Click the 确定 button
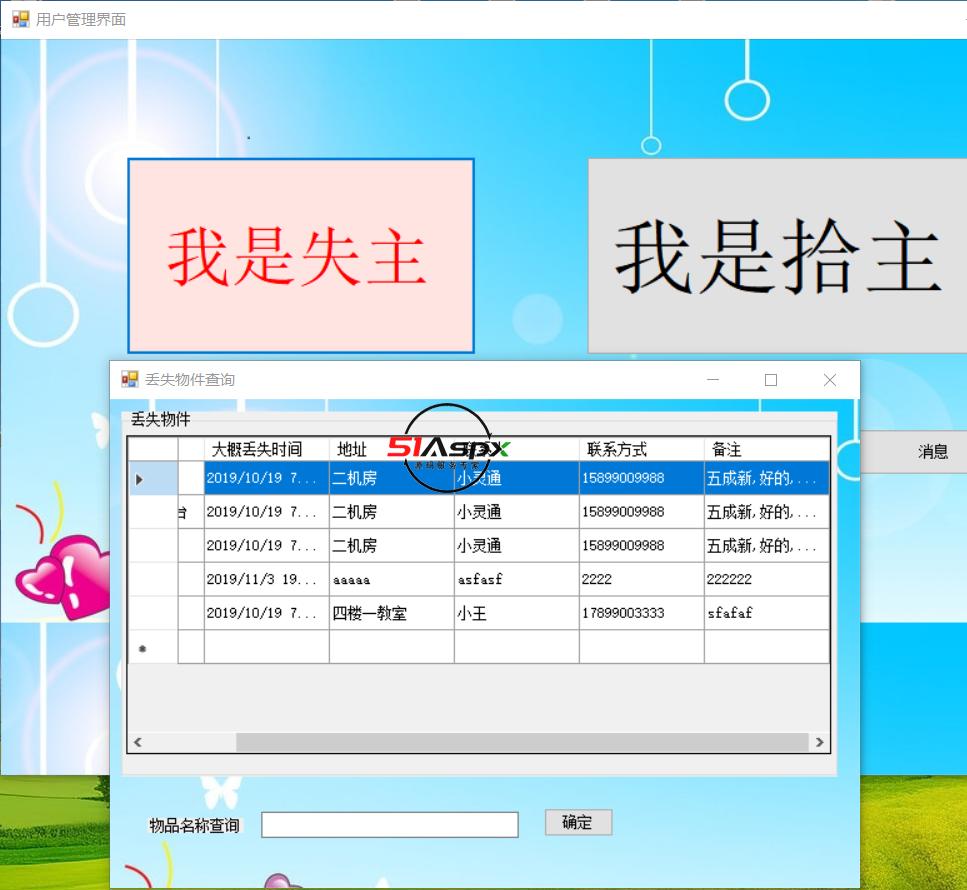Viewport: 967px width, 890px height. pyautogui.click(x=578, y=823)
